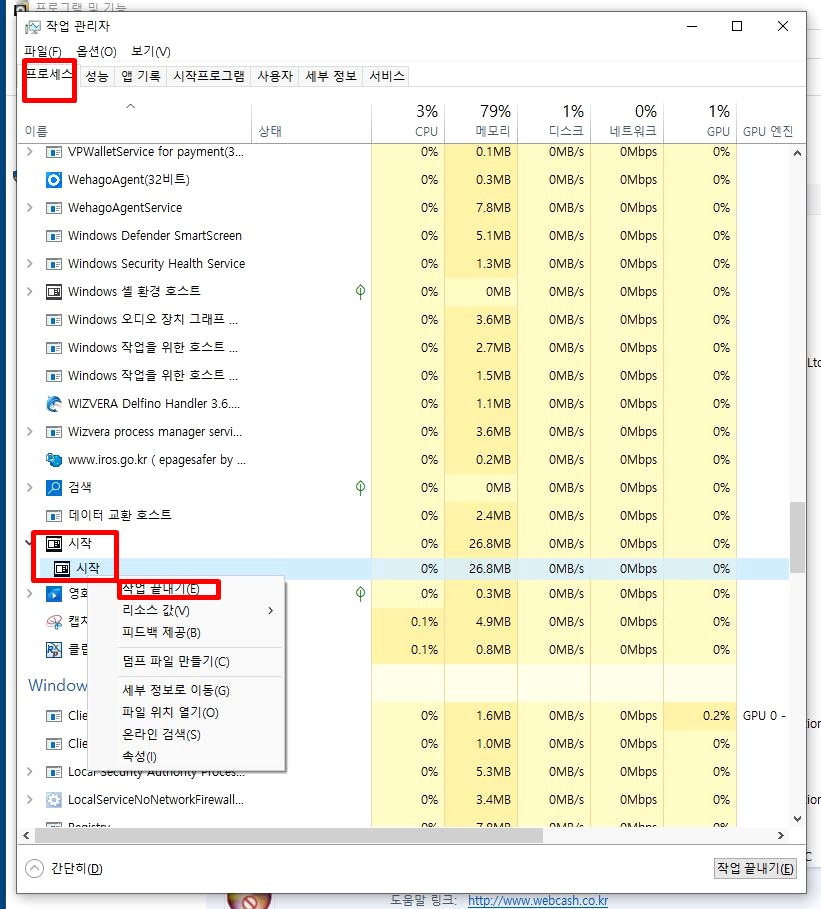Click the 검색 magnifier process icon
Screen dimensions: 821x909
[x=54, y=488]
